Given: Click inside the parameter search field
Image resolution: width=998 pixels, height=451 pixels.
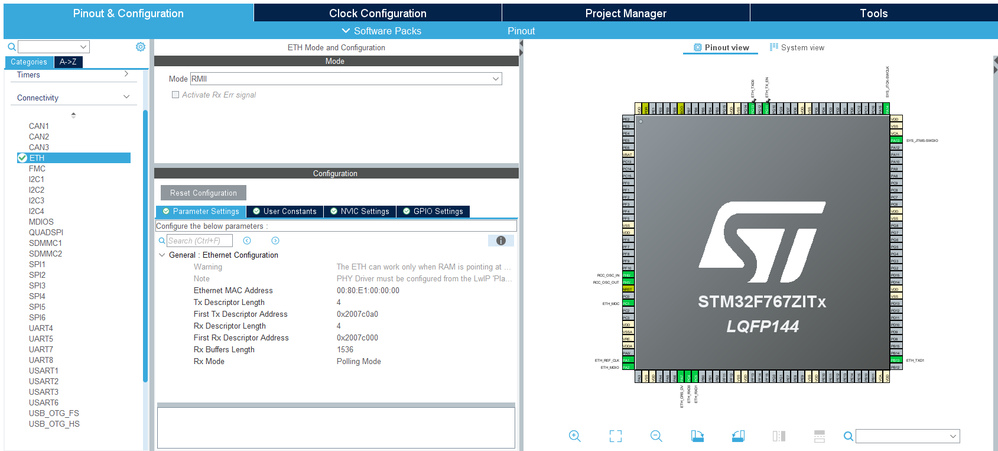Looking at the screenshot, I should 199,240.
